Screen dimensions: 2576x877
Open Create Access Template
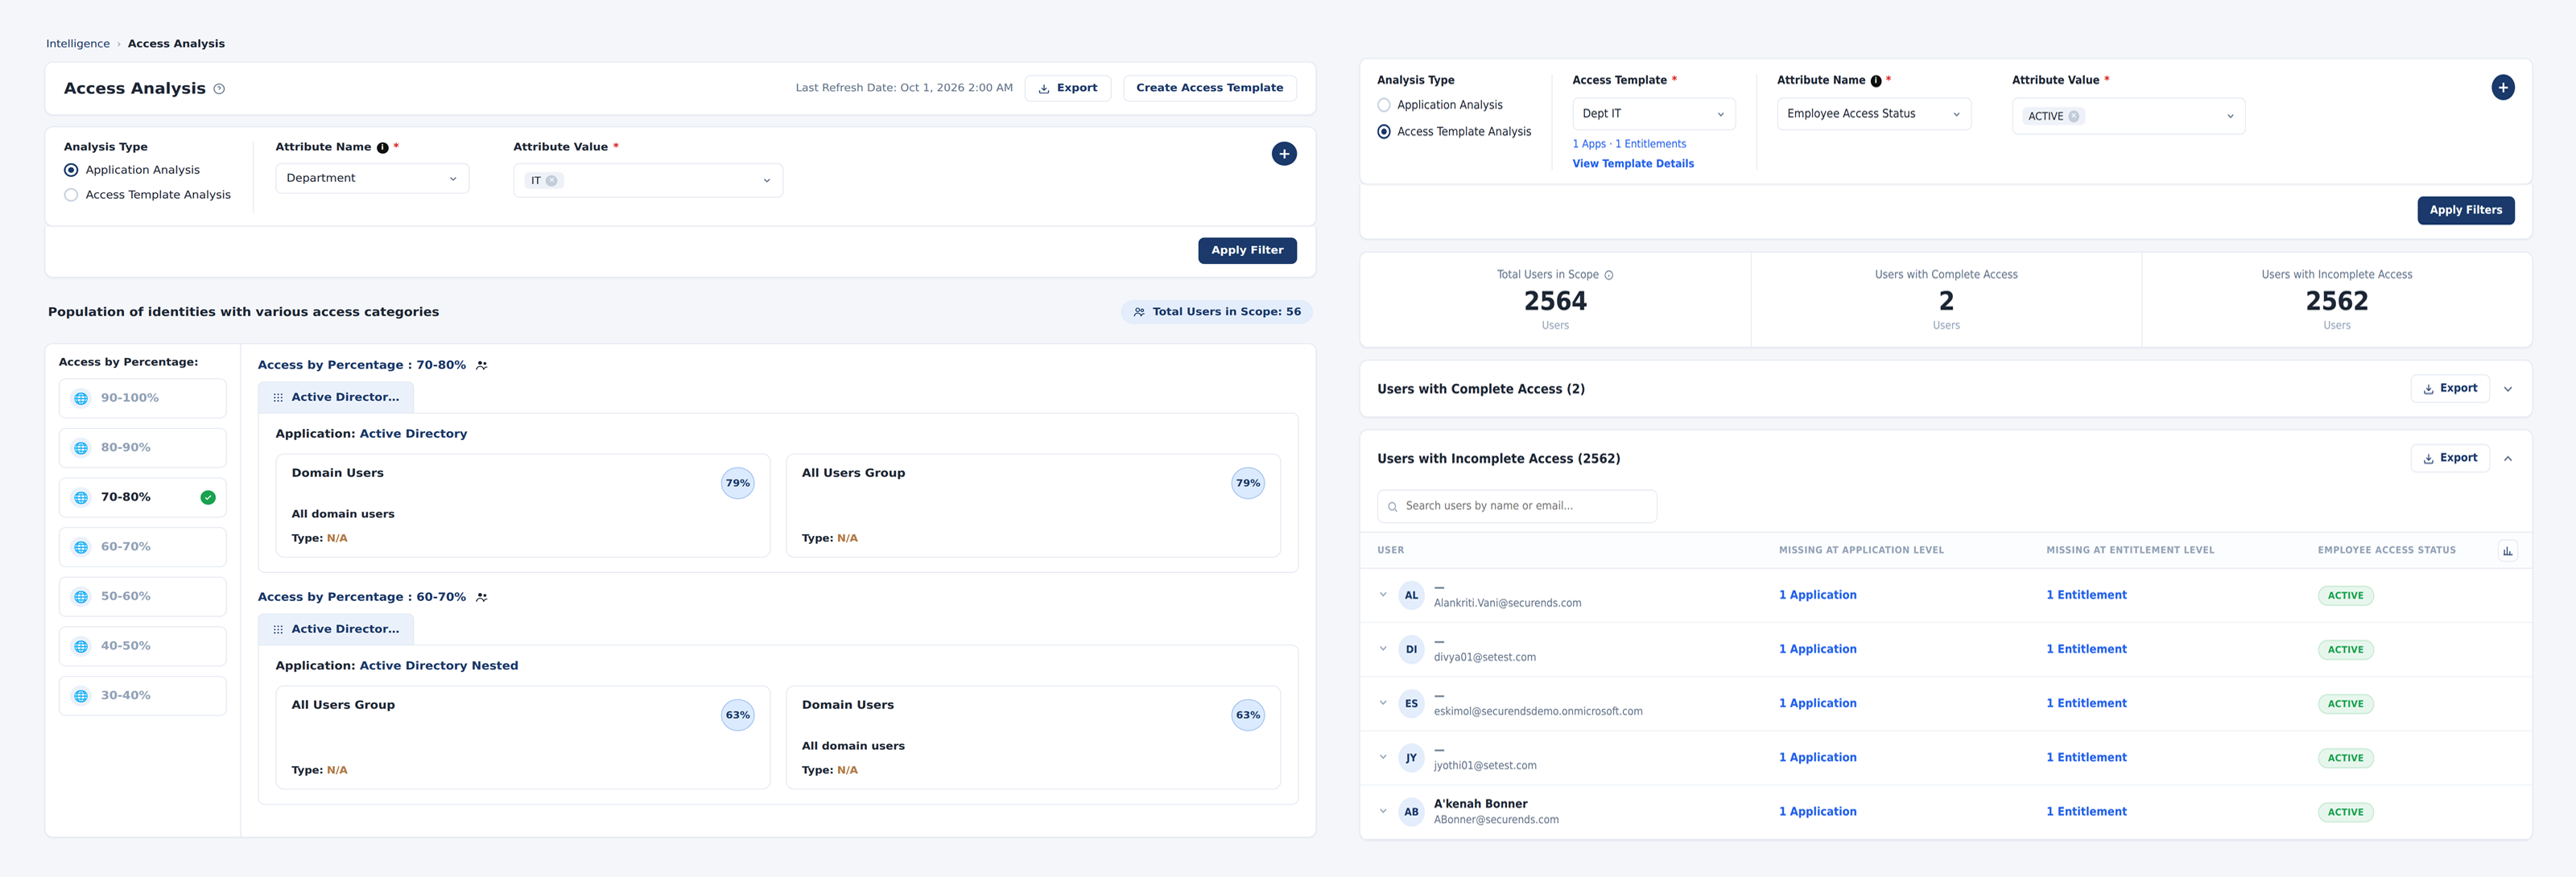coord(1209,88)
